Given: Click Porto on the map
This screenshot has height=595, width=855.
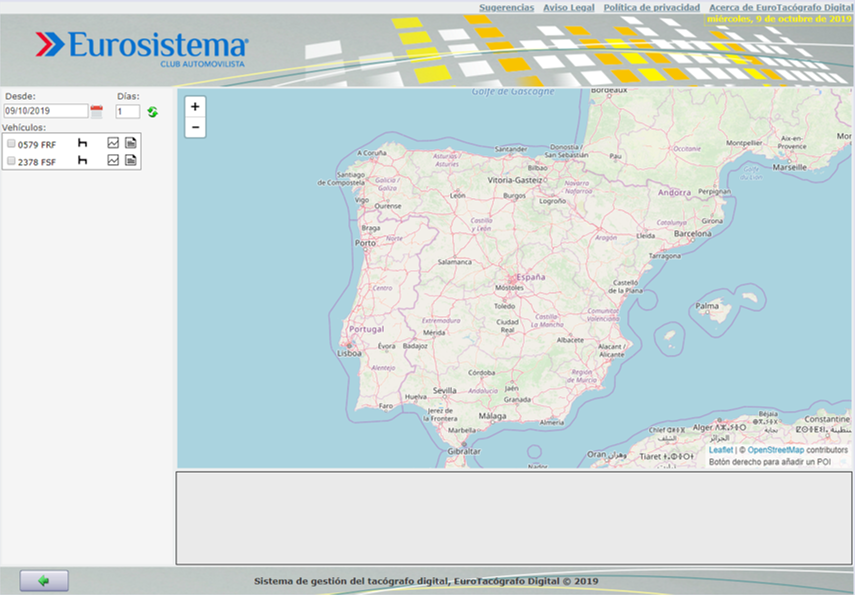Looking at the screenshot, I should (x=365, y=243).
